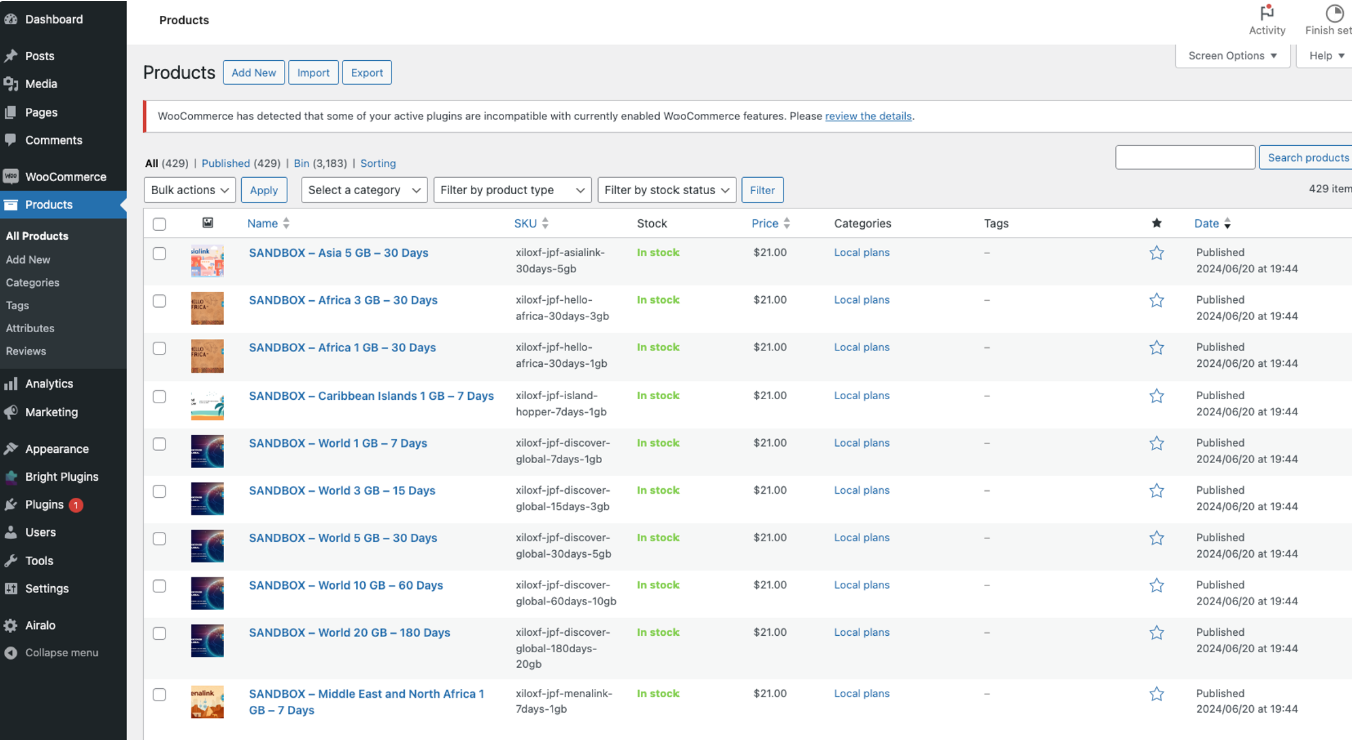Check the World 10 GB row checkbox
Image resolution: width=1352 pixels, height=740 pixels.
pyautogui.click(x=159, y=586)
